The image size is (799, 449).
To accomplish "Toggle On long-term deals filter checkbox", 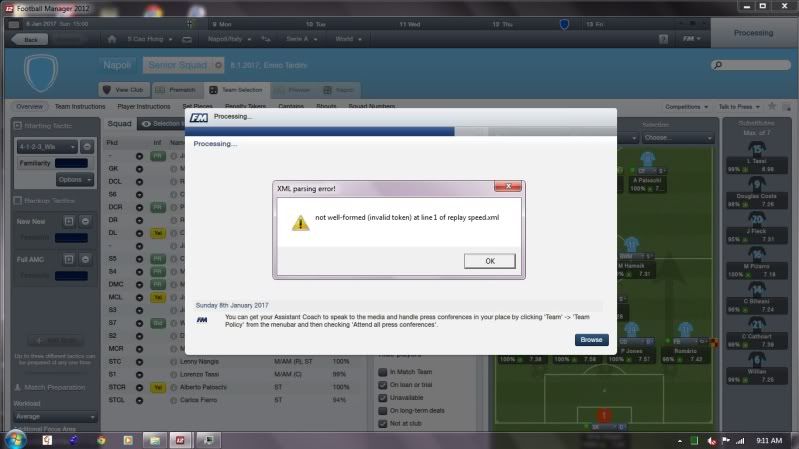I will [x=383, y=411].
